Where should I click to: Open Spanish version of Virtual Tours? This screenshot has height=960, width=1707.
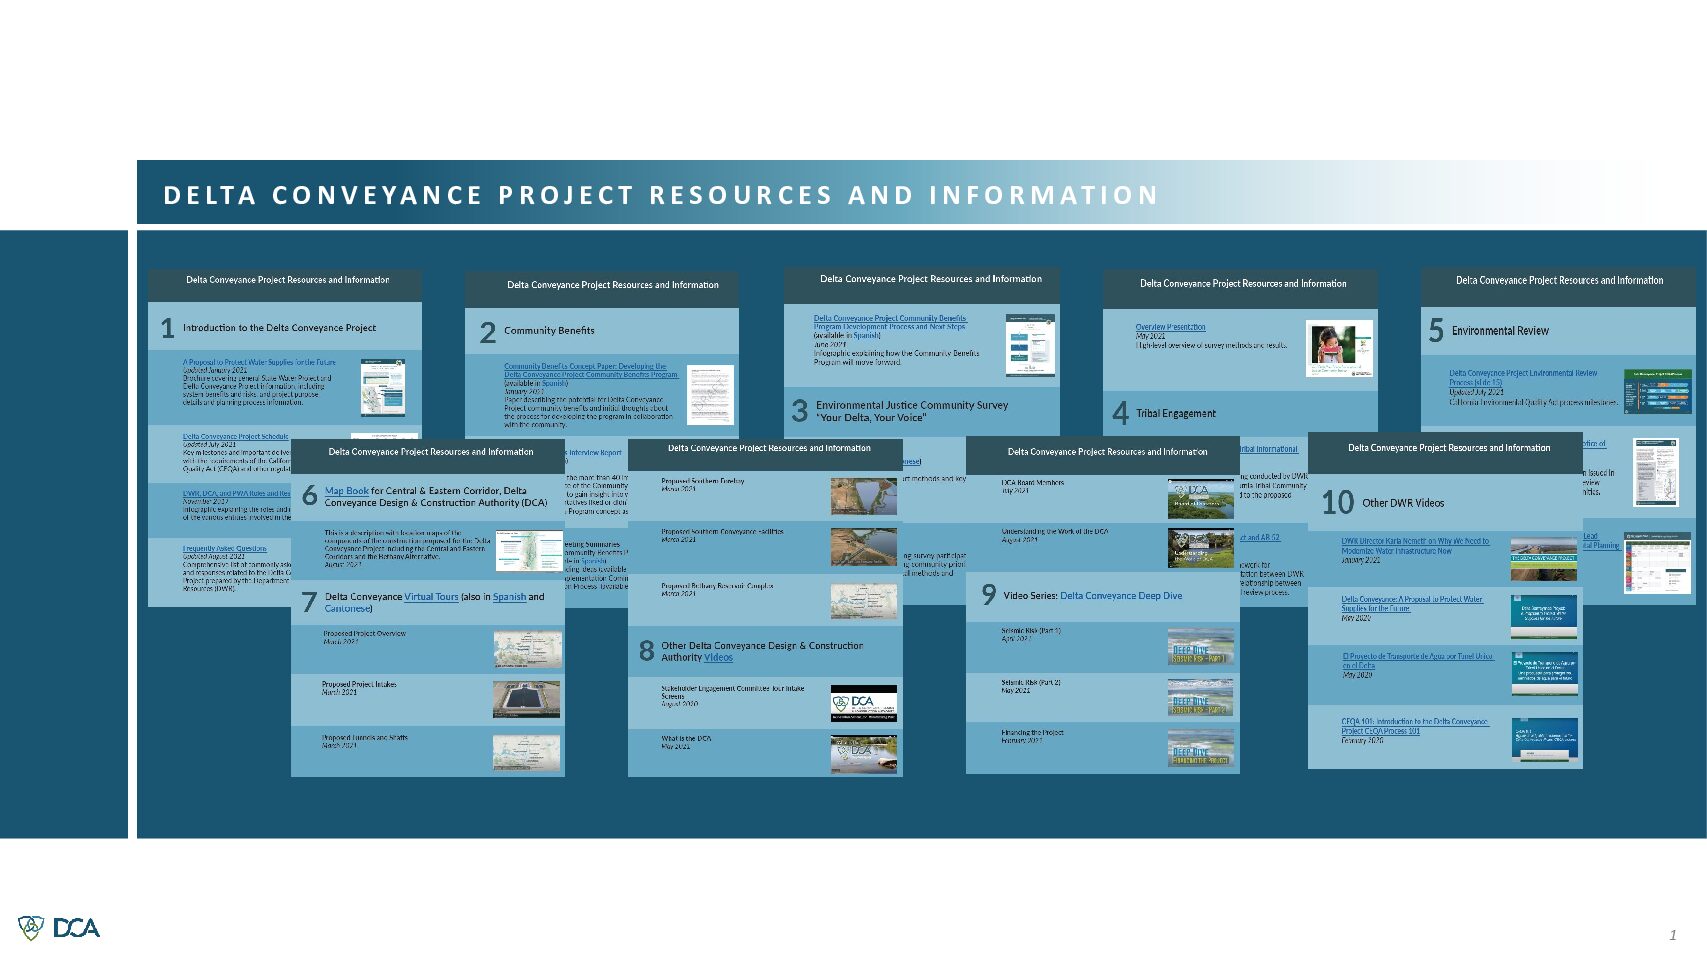point(509,597)
